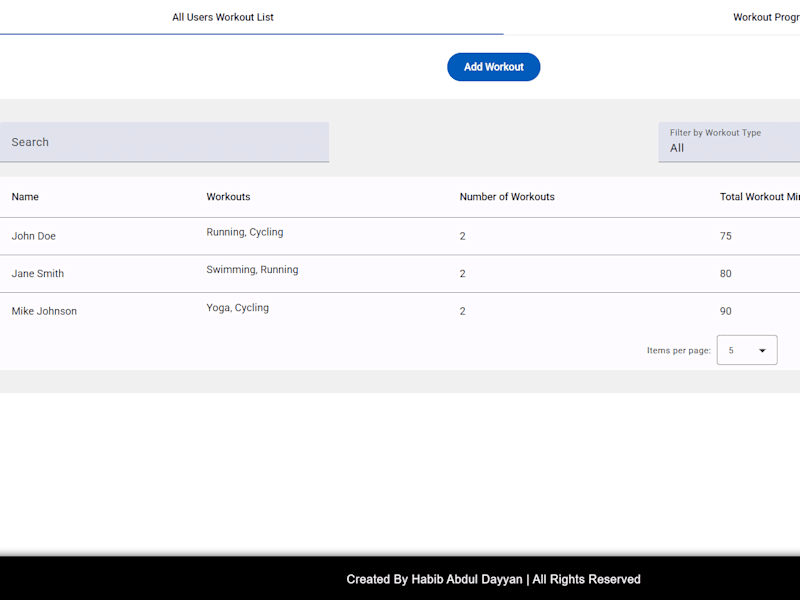Image resolution: width=800 pixels, height=600 pixels.
Task: Select the Mike Johnson name cell
Action: coord(44,311)
